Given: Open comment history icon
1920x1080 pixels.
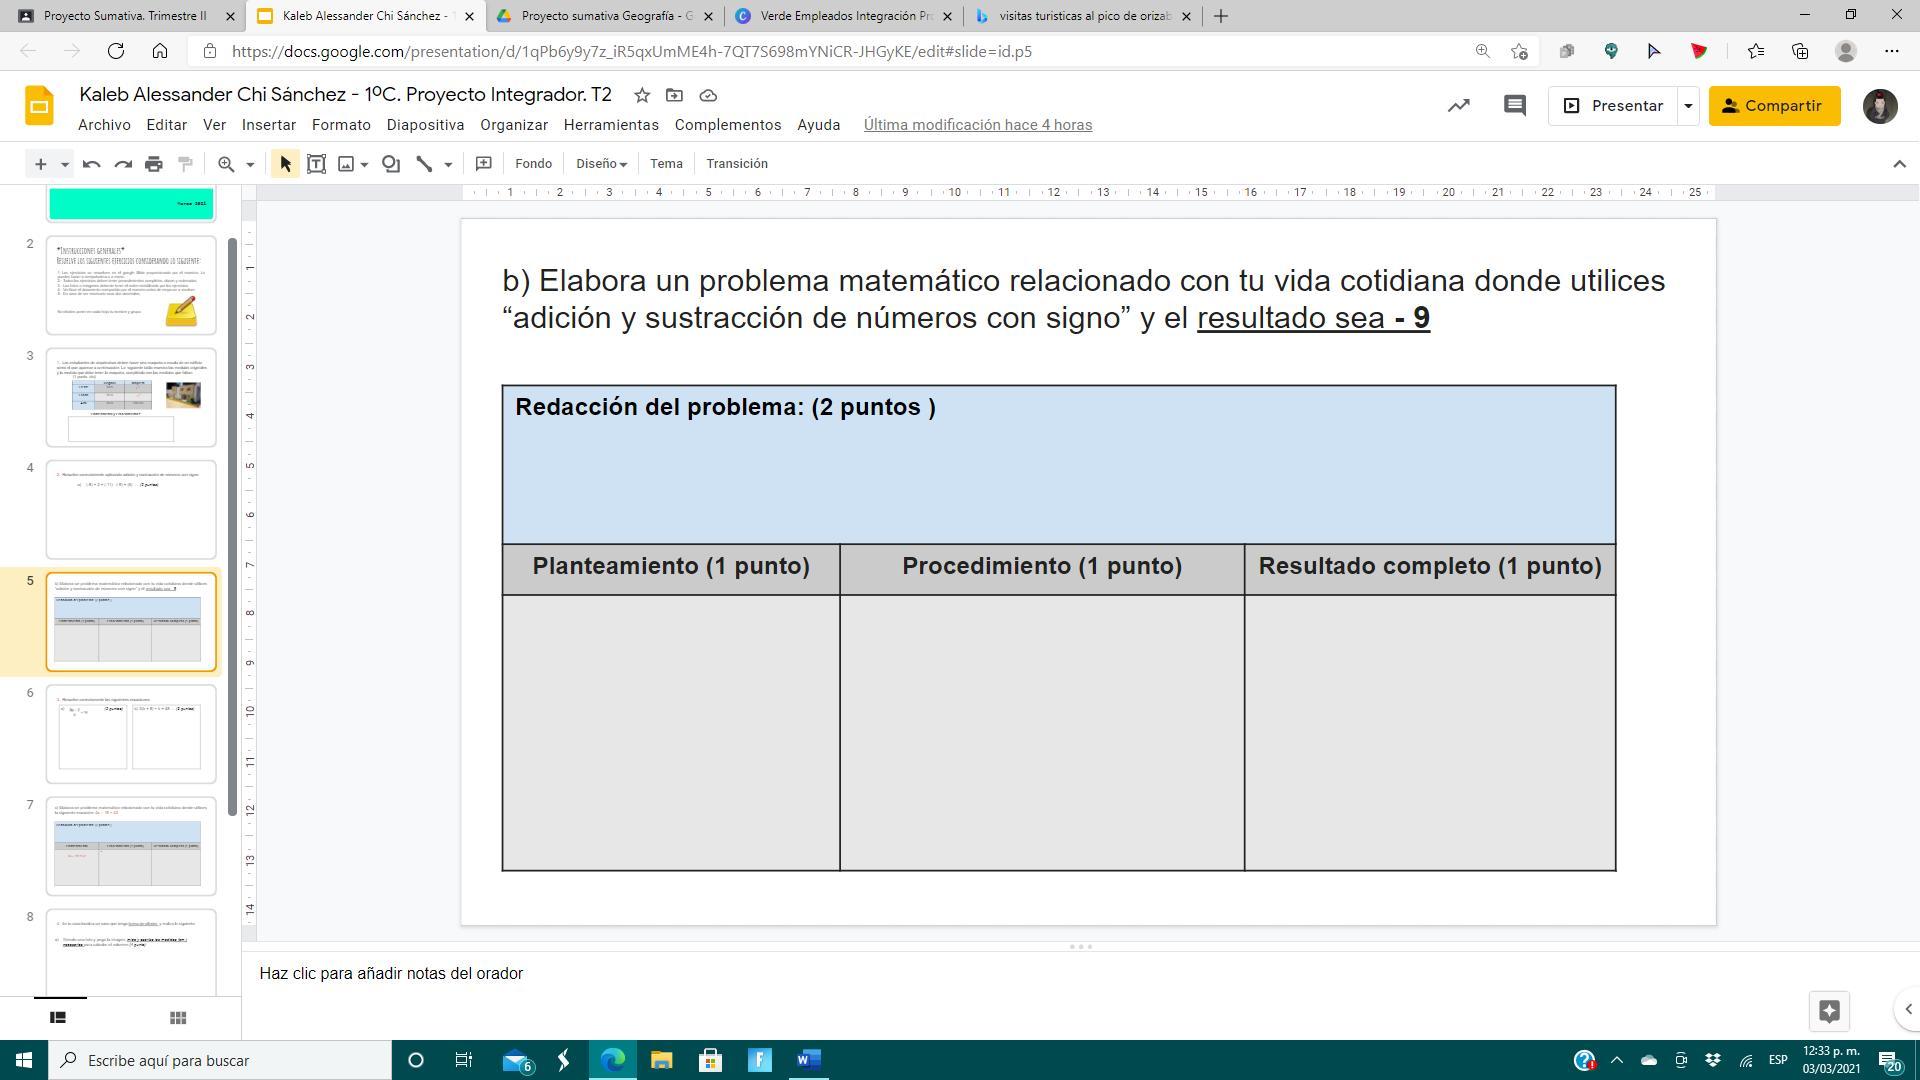Looking at the screenshot, I should tap(1514, 105).
